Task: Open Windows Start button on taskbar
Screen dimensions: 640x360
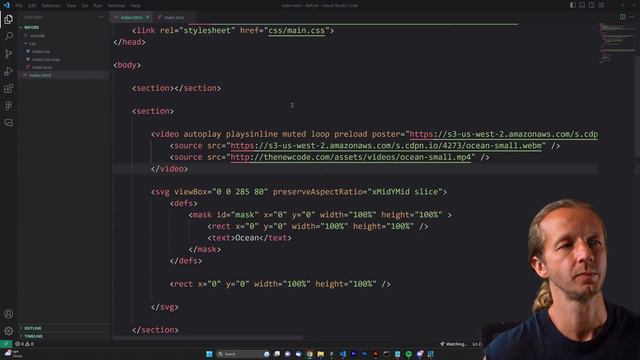Action: [209, 354]
